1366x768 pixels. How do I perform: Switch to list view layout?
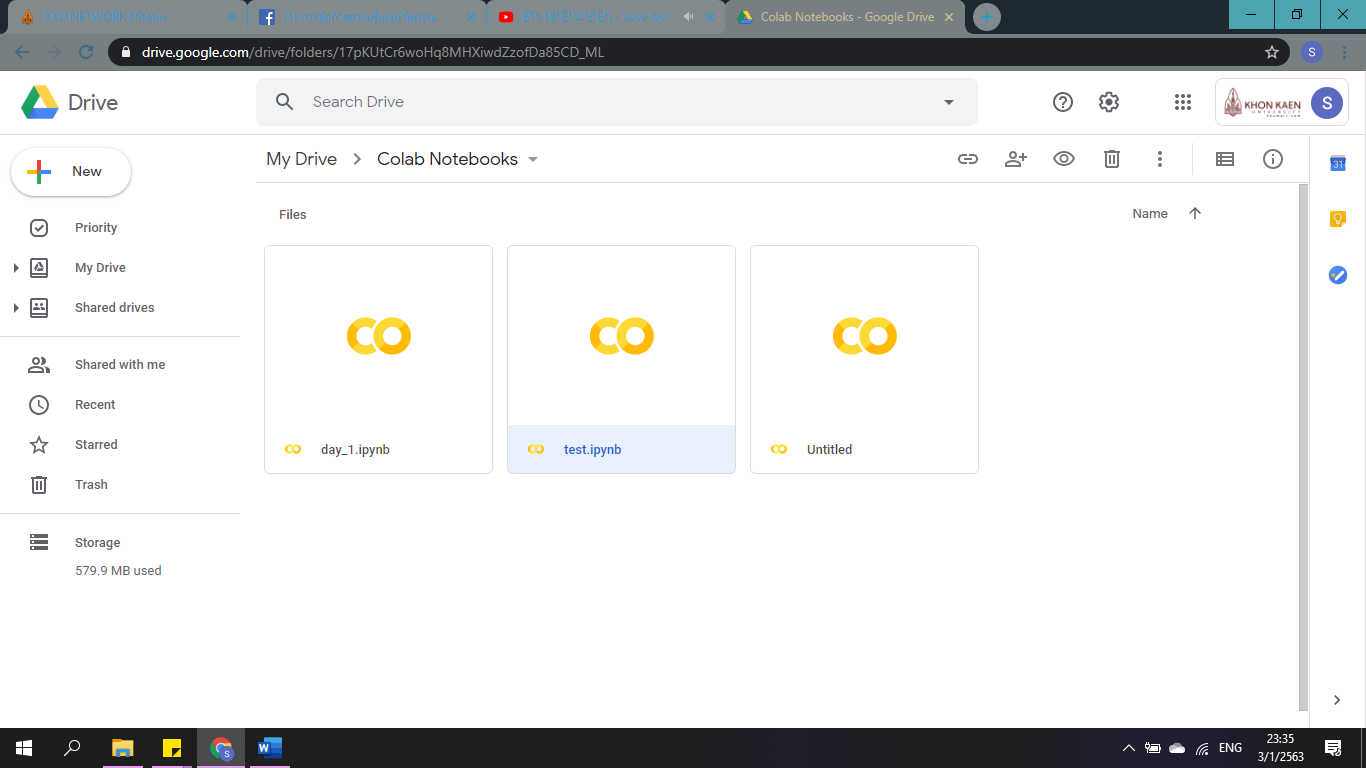point(1225,159)
